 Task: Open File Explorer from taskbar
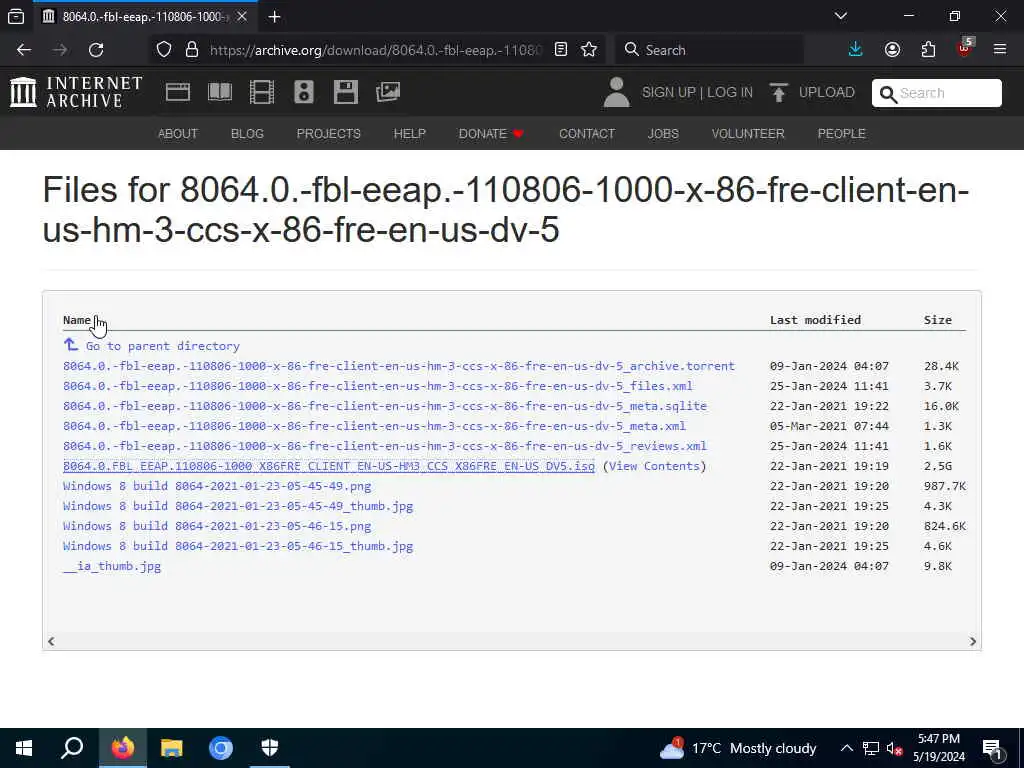click(x=171, y=748)
